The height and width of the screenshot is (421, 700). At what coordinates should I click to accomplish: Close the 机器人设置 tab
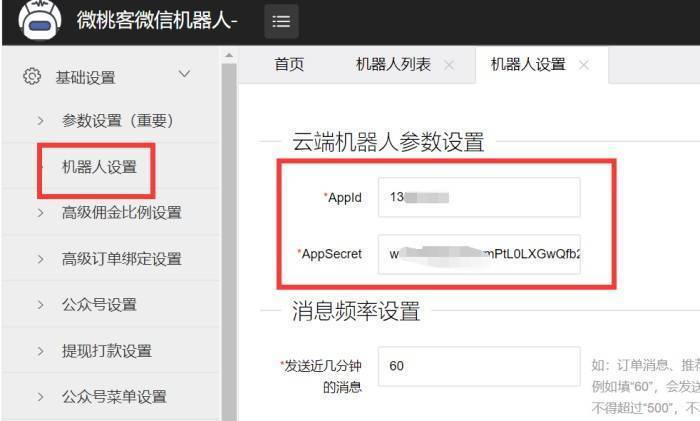coord(583,66)
